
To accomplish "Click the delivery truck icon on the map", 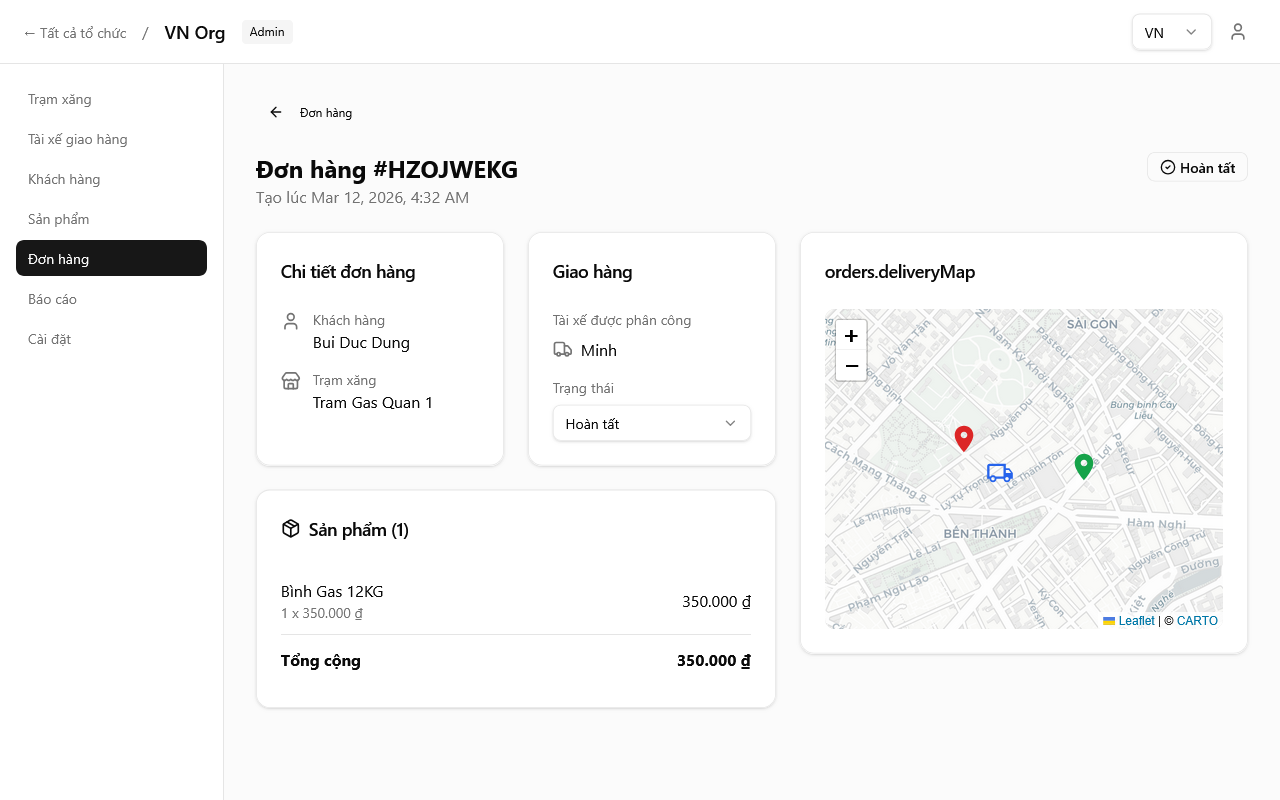I will (999, 473).
